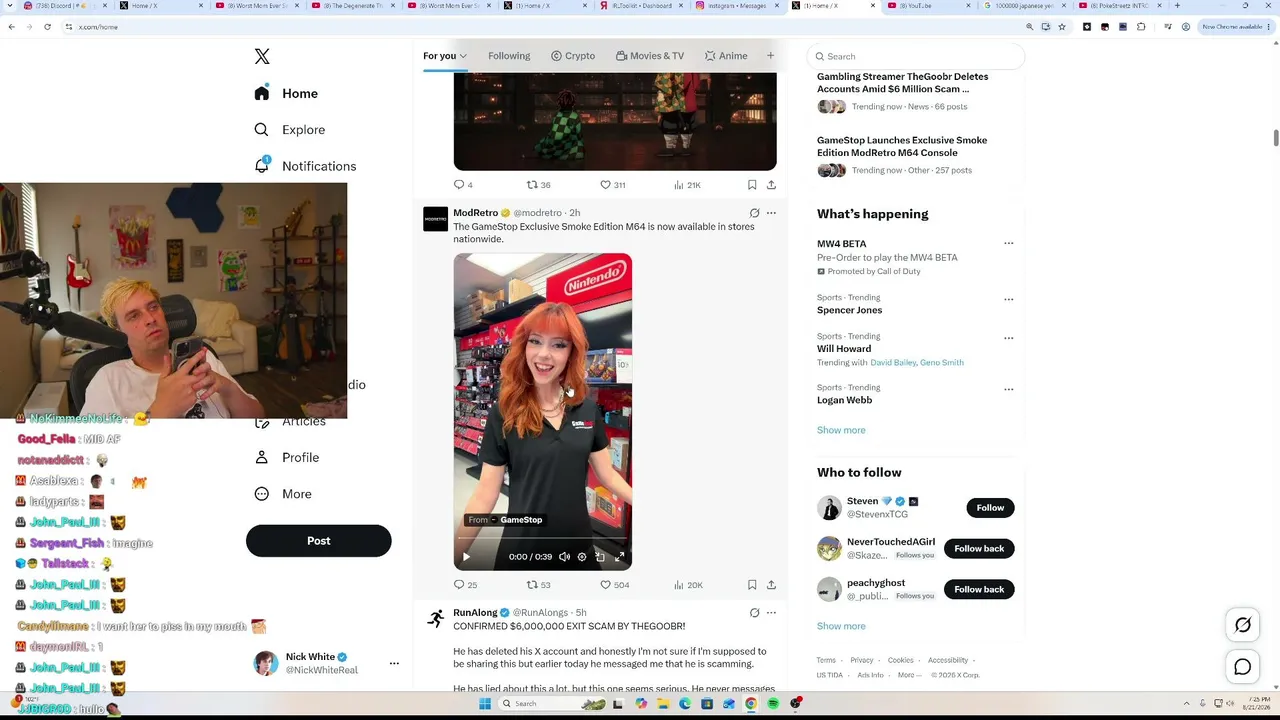The width and height of the screenshot is (1280, 720).
Task: Open video settings gear on the player
Action: coord(582,557)
